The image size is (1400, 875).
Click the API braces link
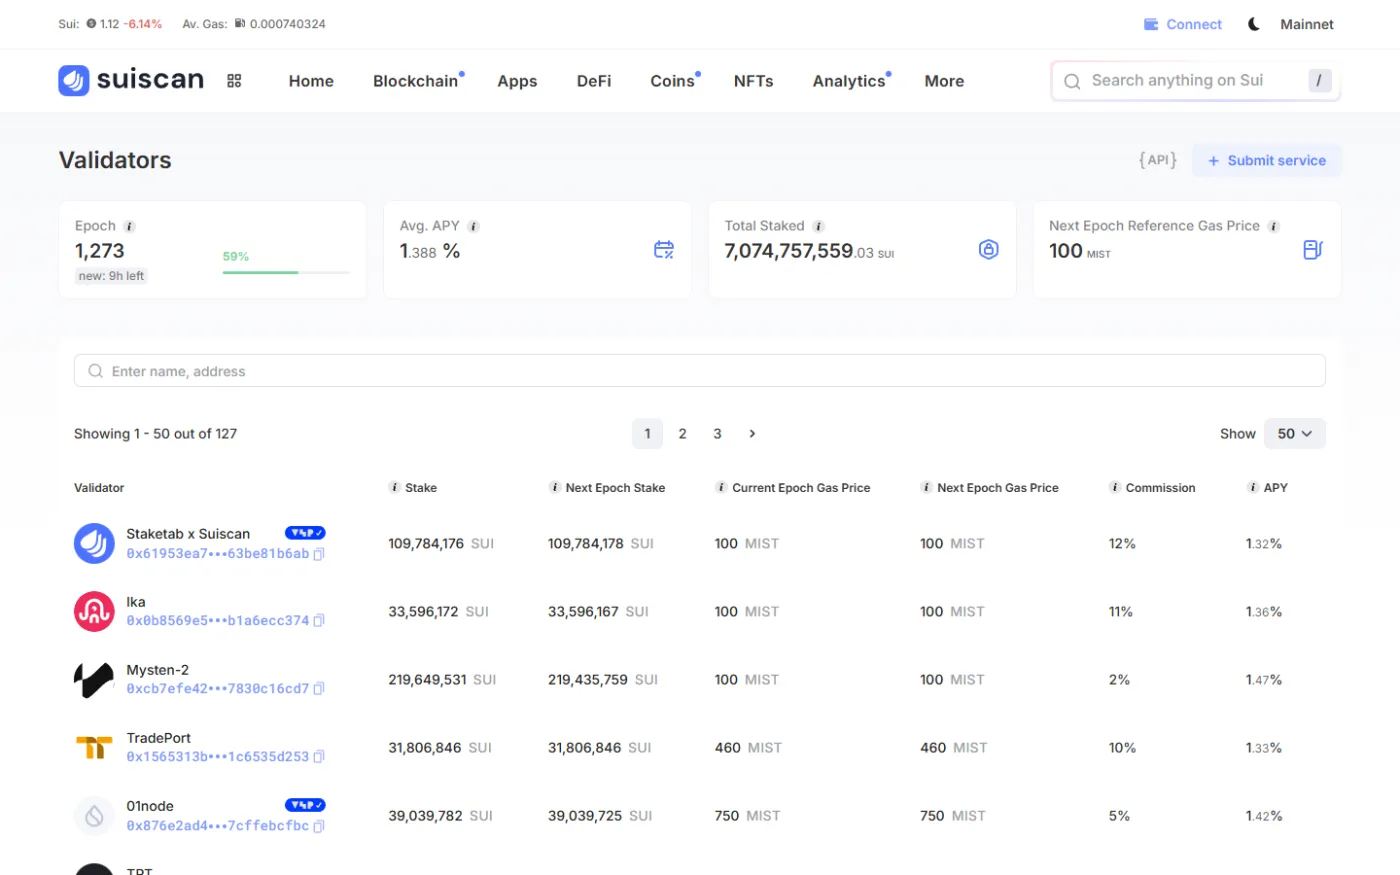(1158, 160)
